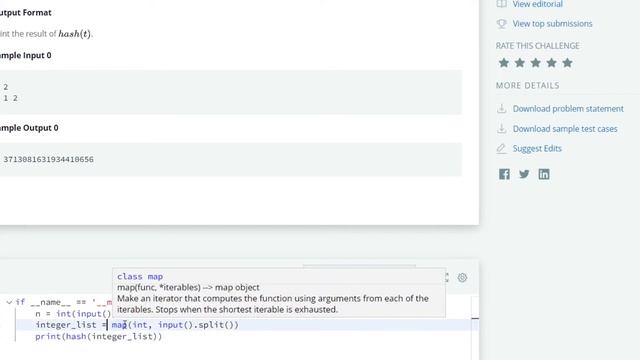Click the download icon beside sample test cases
This screenshot has height=360, width=640.
(x=501, y=129)
